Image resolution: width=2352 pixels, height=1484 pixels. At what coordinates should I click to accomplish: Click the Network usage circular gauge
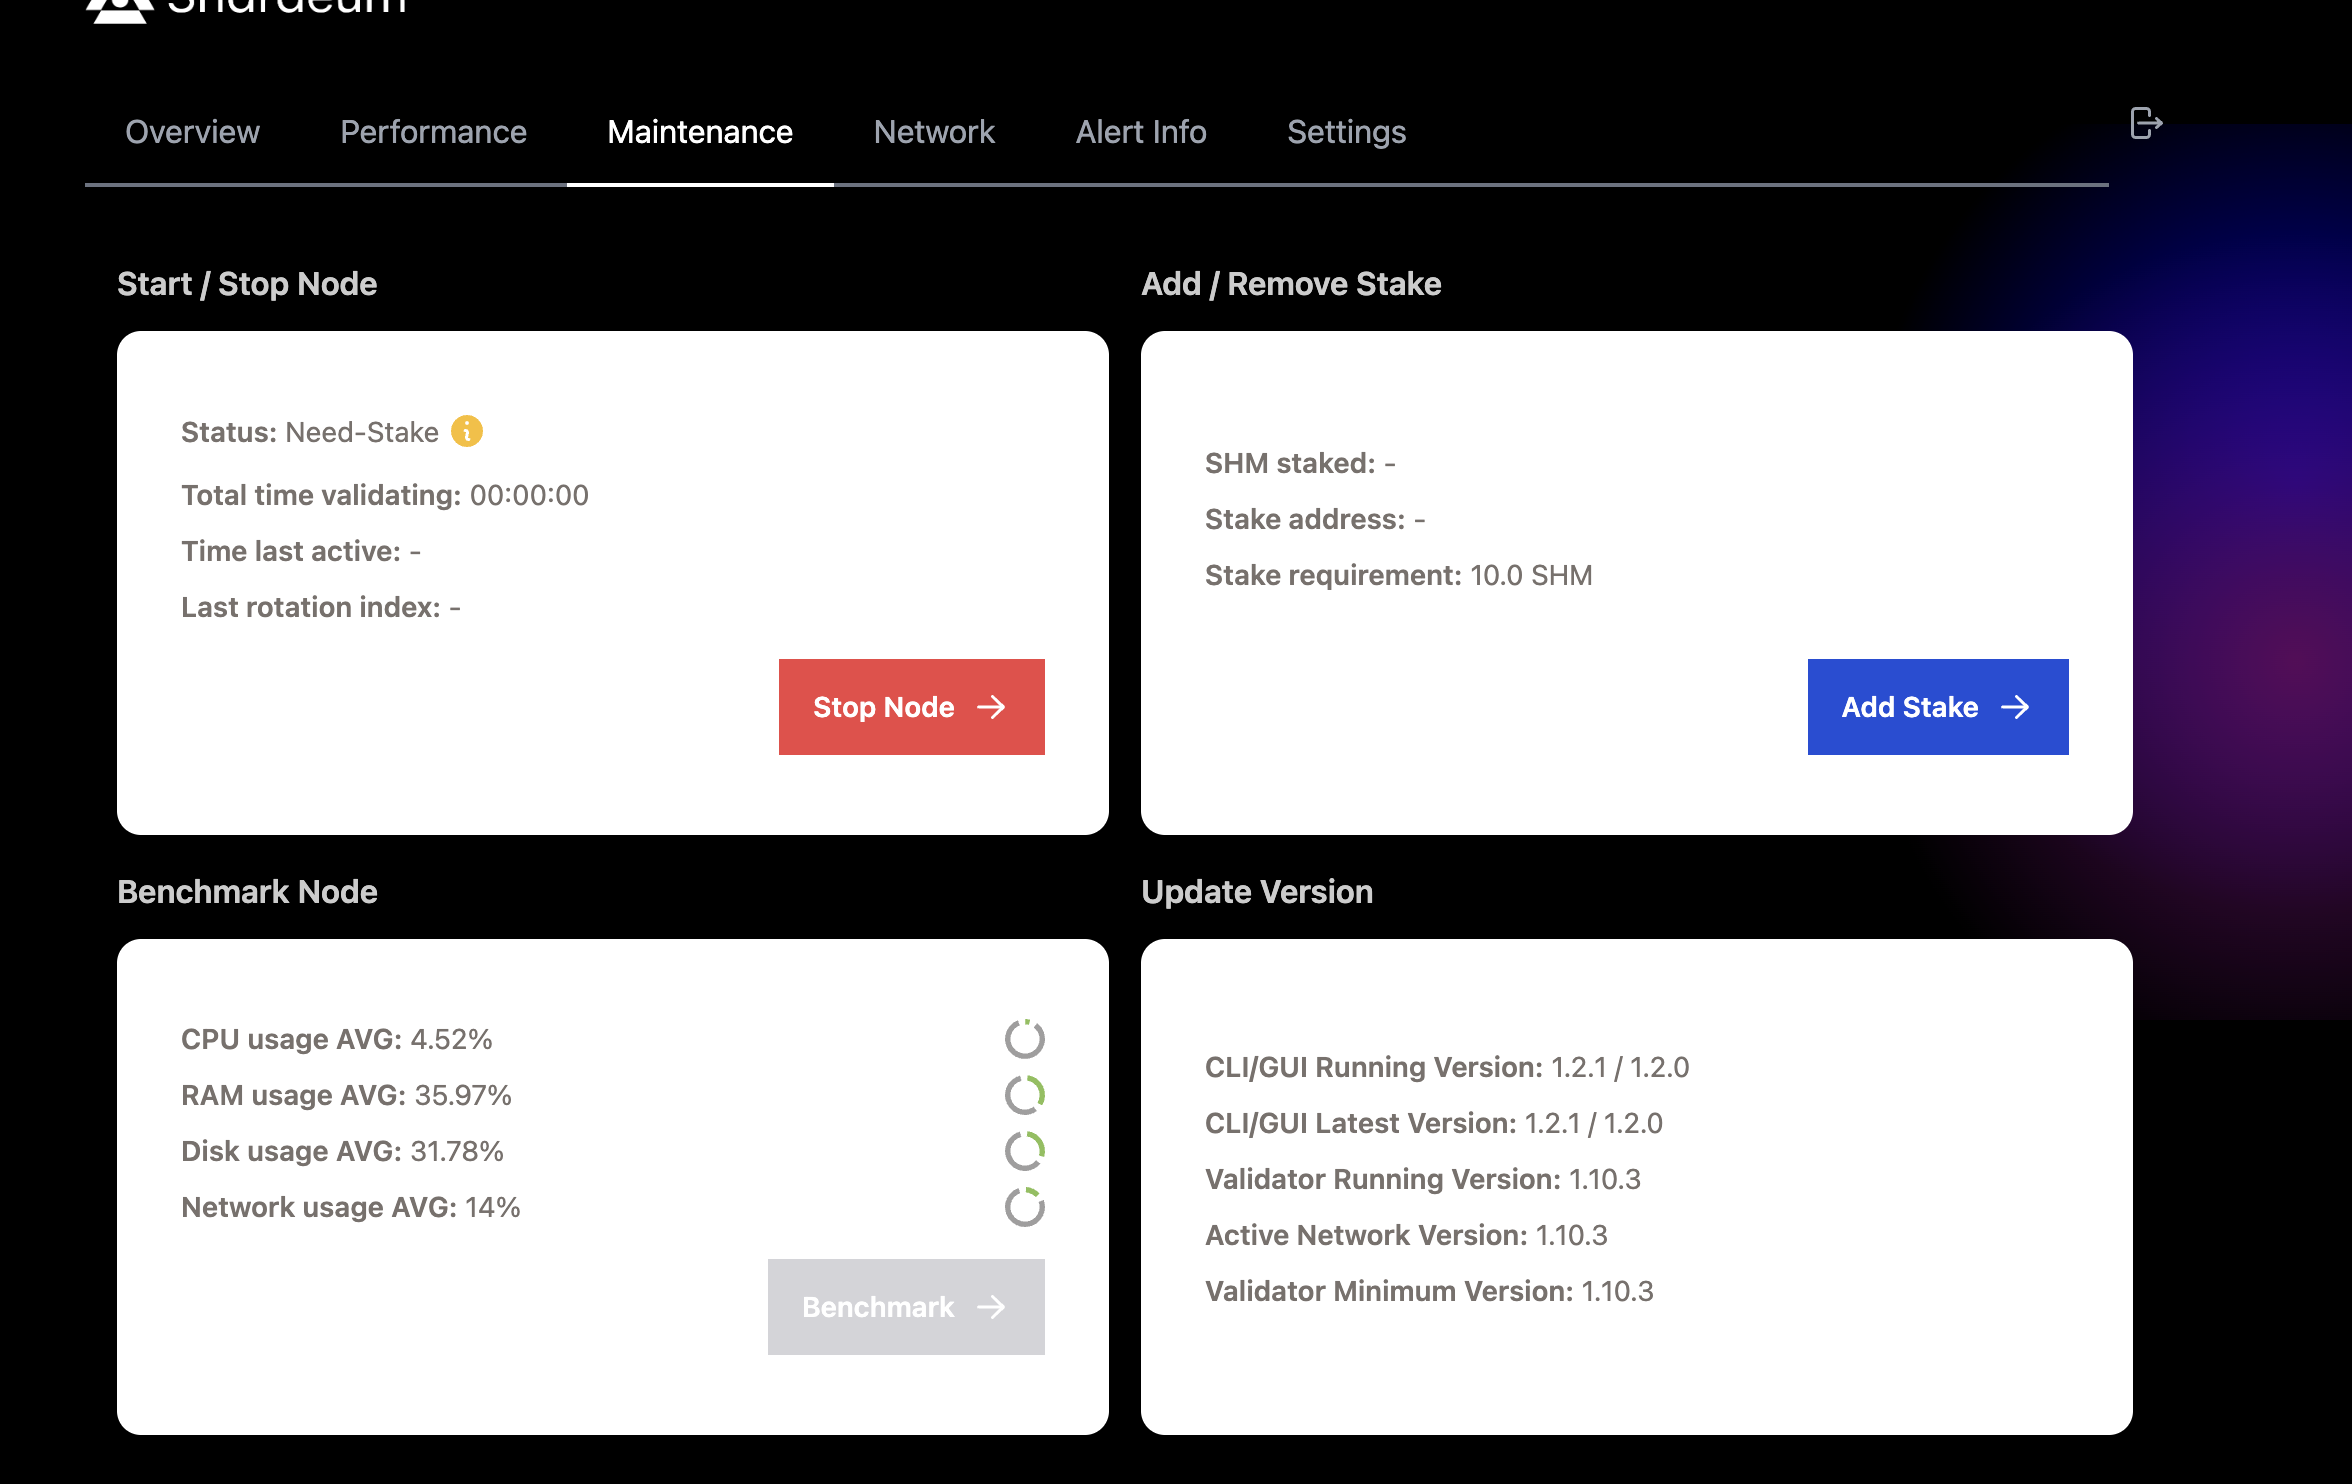click(x=1025, y=1207)
